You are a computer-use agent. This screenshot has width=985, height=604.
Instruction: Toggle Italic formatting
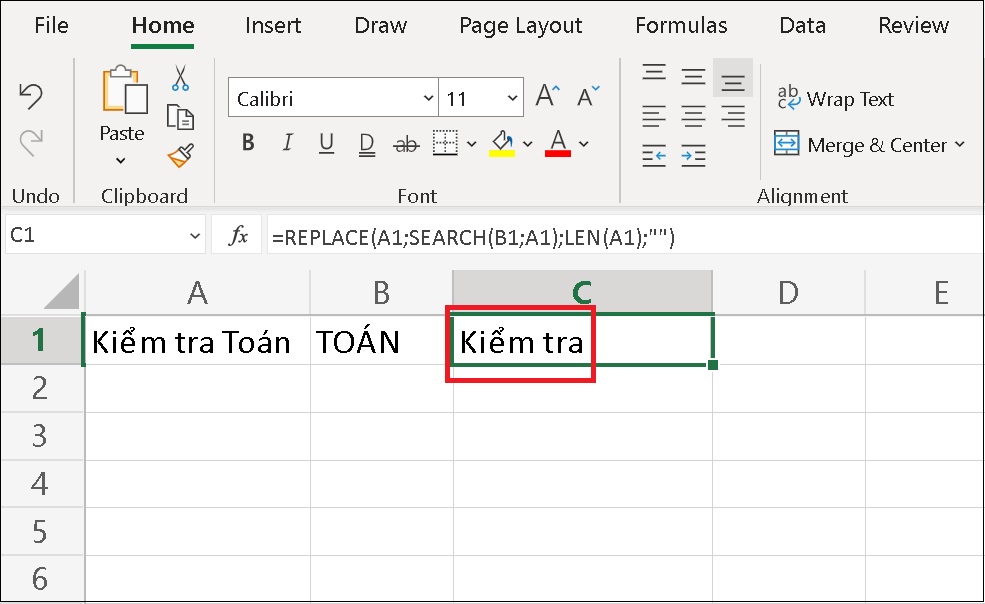coord(287,143)
